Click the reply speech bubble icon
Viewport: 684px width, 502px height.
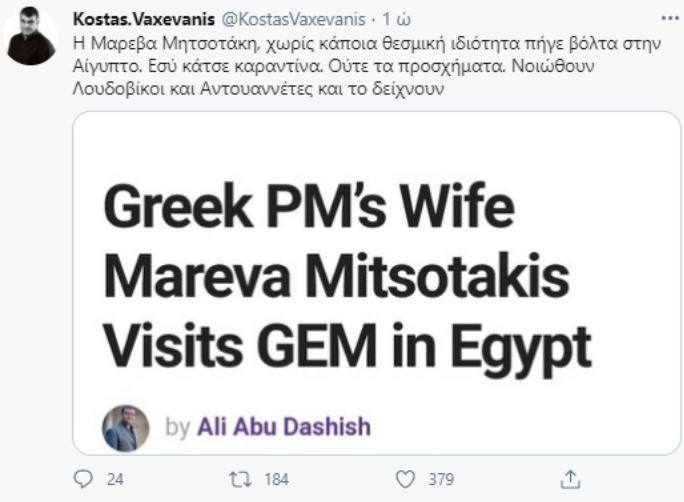83,479
